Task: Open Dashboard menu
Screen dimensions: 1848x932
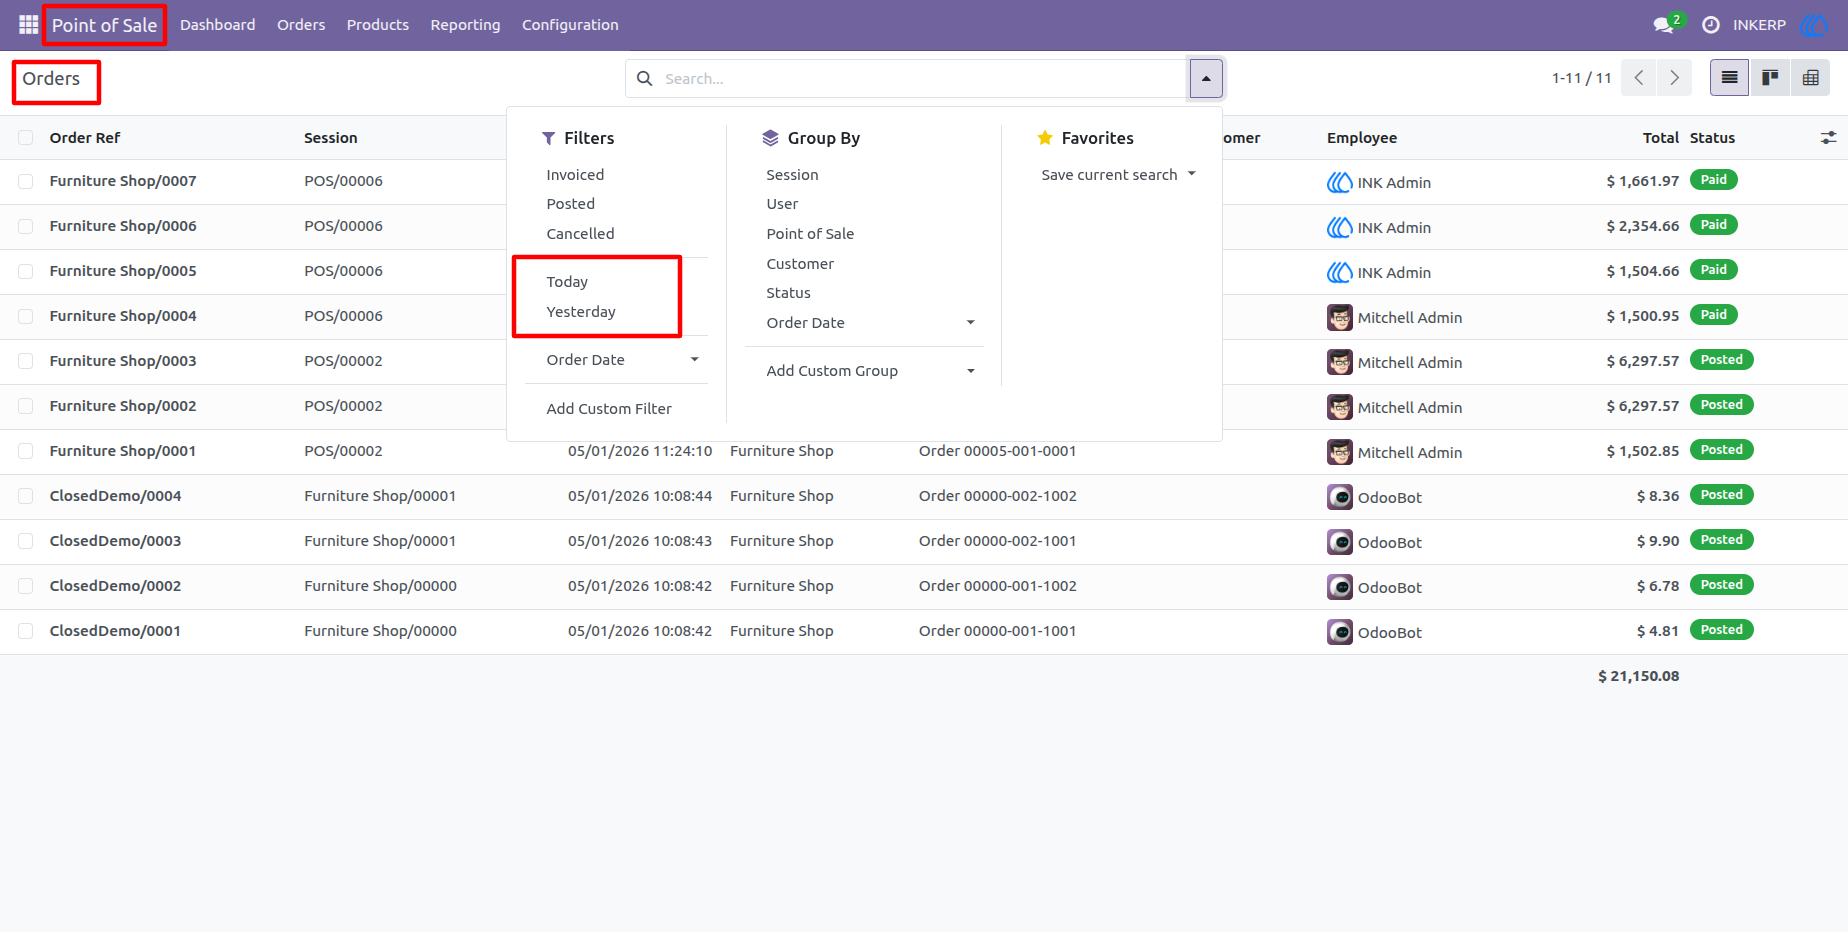Action: [x=218, y=25]
